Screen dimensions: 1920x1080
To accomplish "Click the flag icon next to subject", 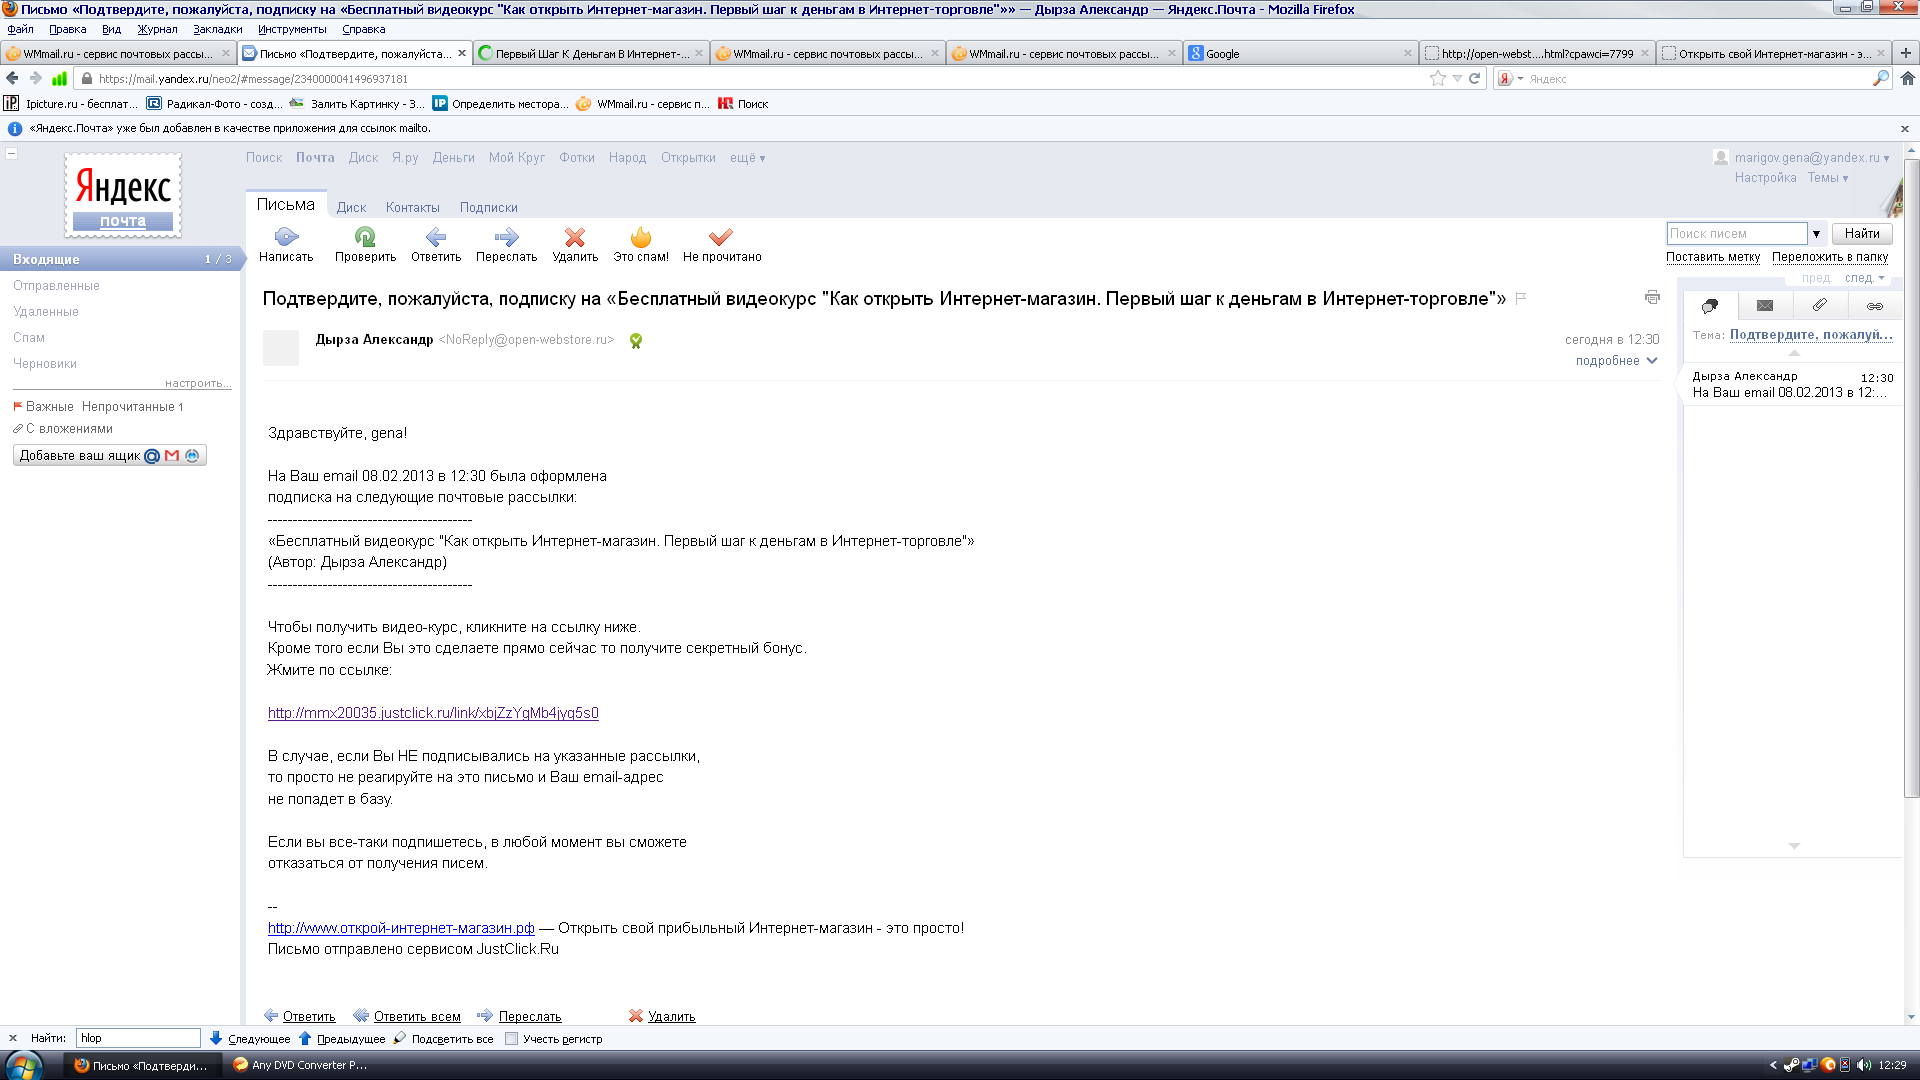I will [x=1521, y=298].
